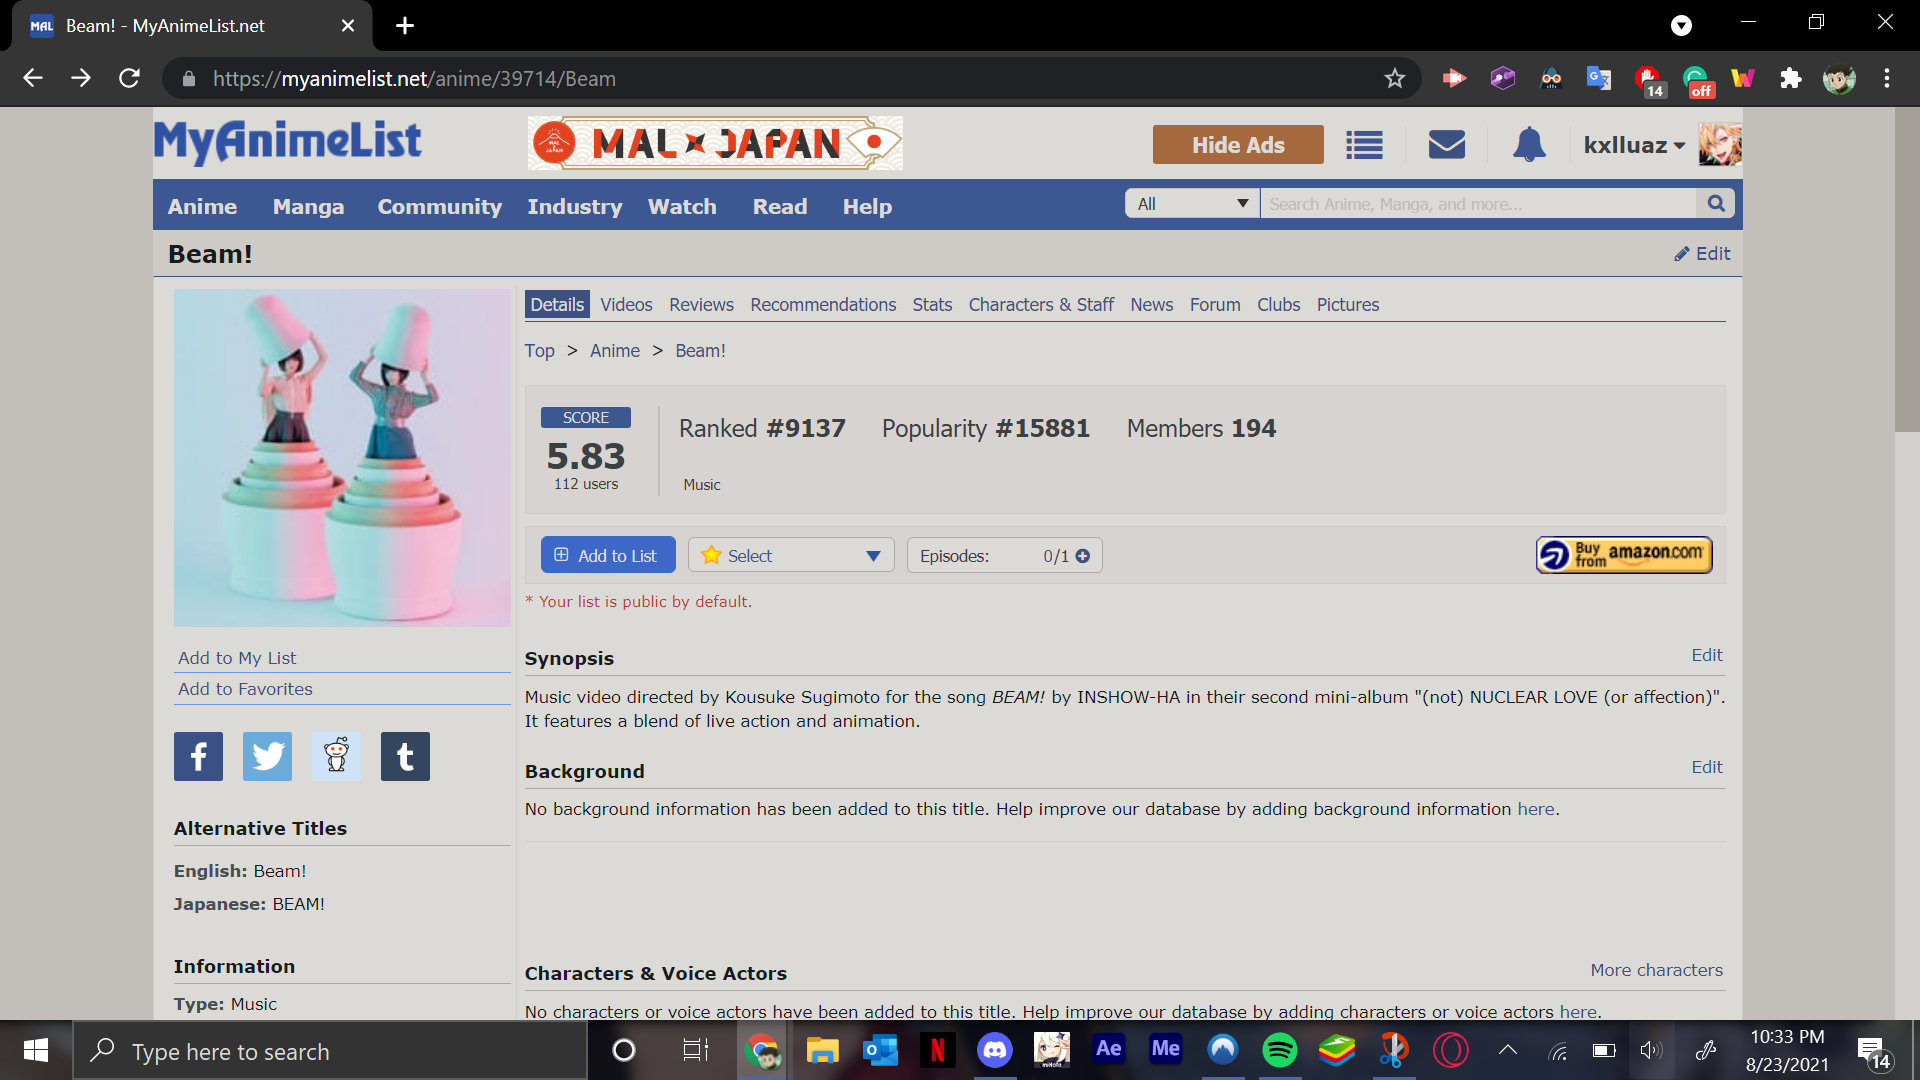Open the messages envelope icon
Viewport: 1920px width, 1080px height.
pyautogui.click(x=1446, y=145)
